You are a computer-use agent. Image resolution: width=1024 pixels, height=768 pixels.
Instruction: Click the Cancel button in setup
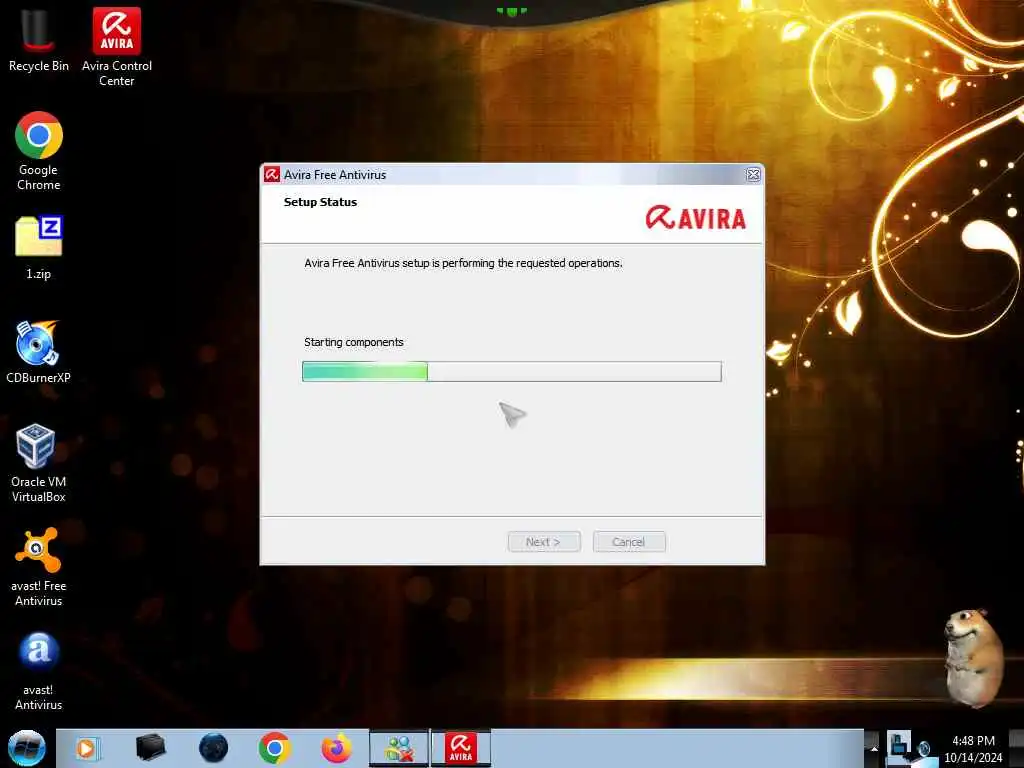tap(629, 542)
